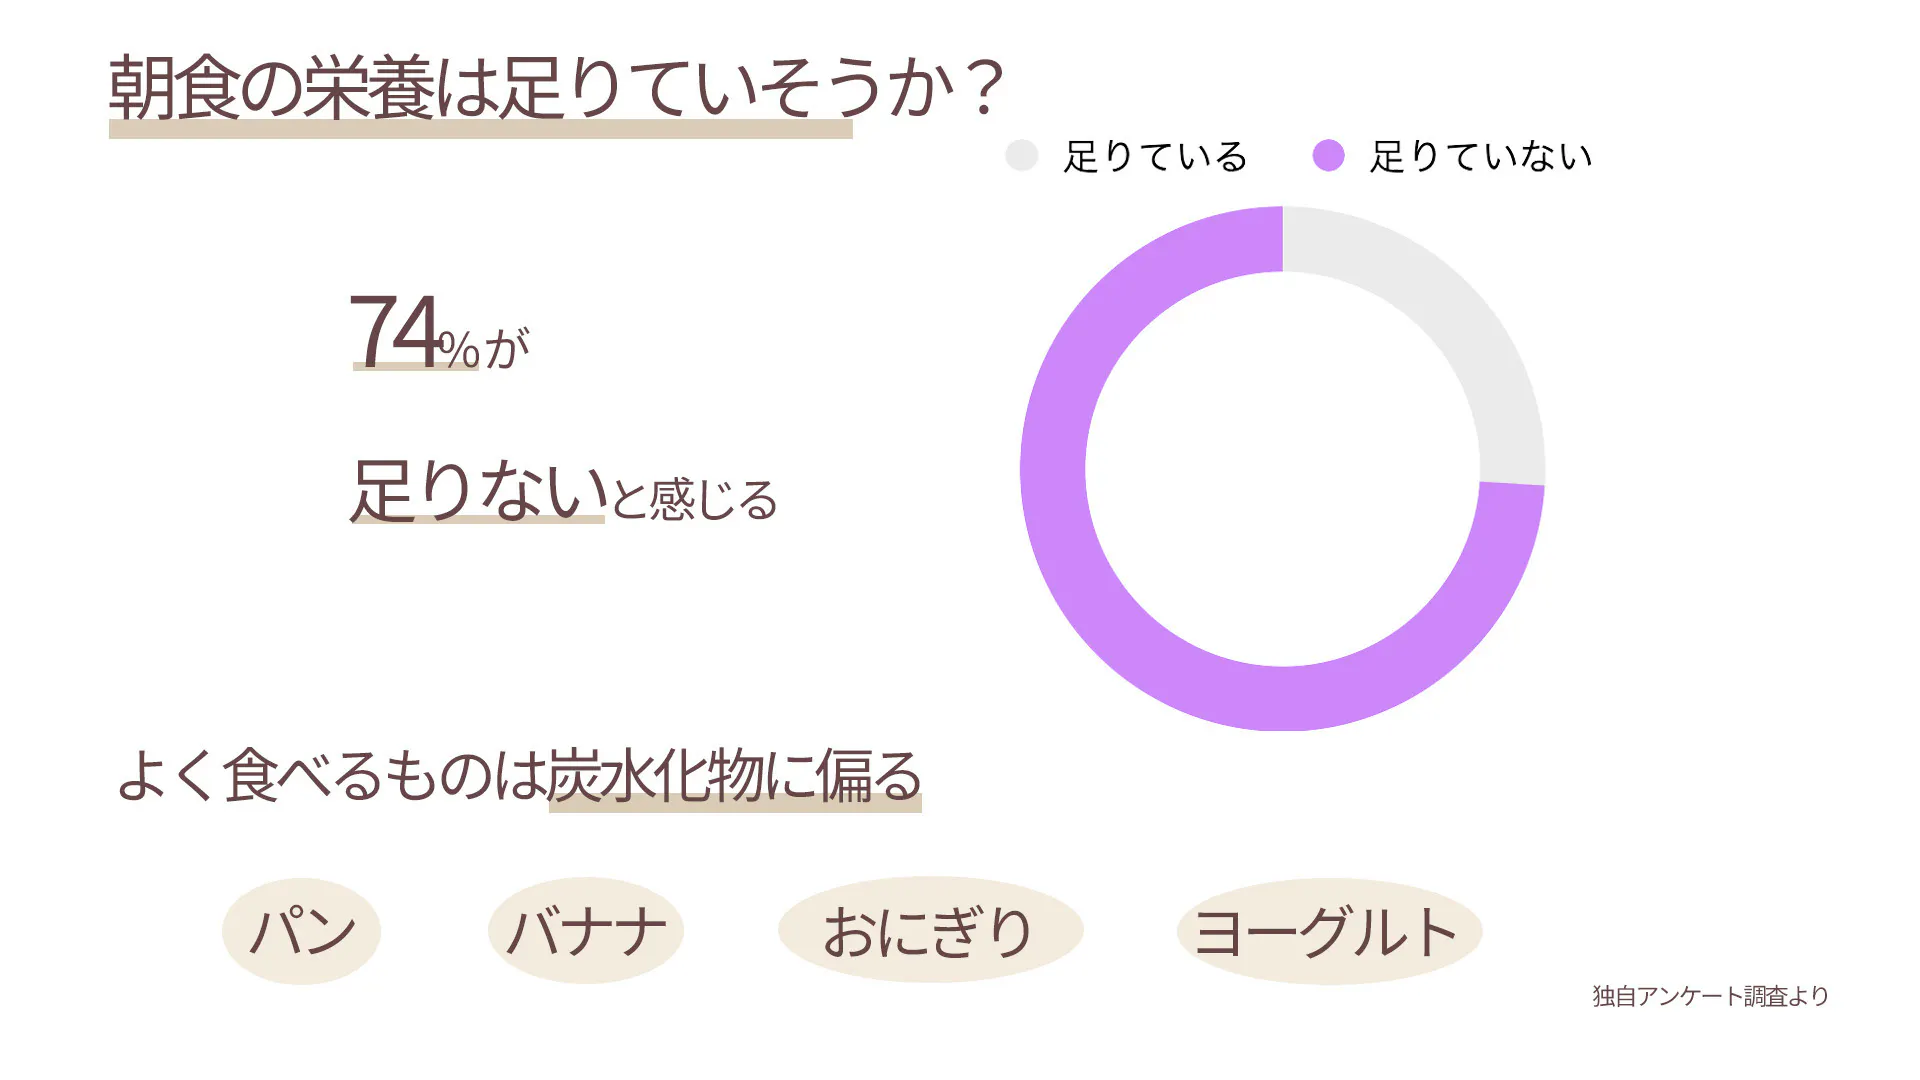Select the 足りている legend label
Image resolution: width=1920 pixels, height=1080 pixels.
point(1155,157)
